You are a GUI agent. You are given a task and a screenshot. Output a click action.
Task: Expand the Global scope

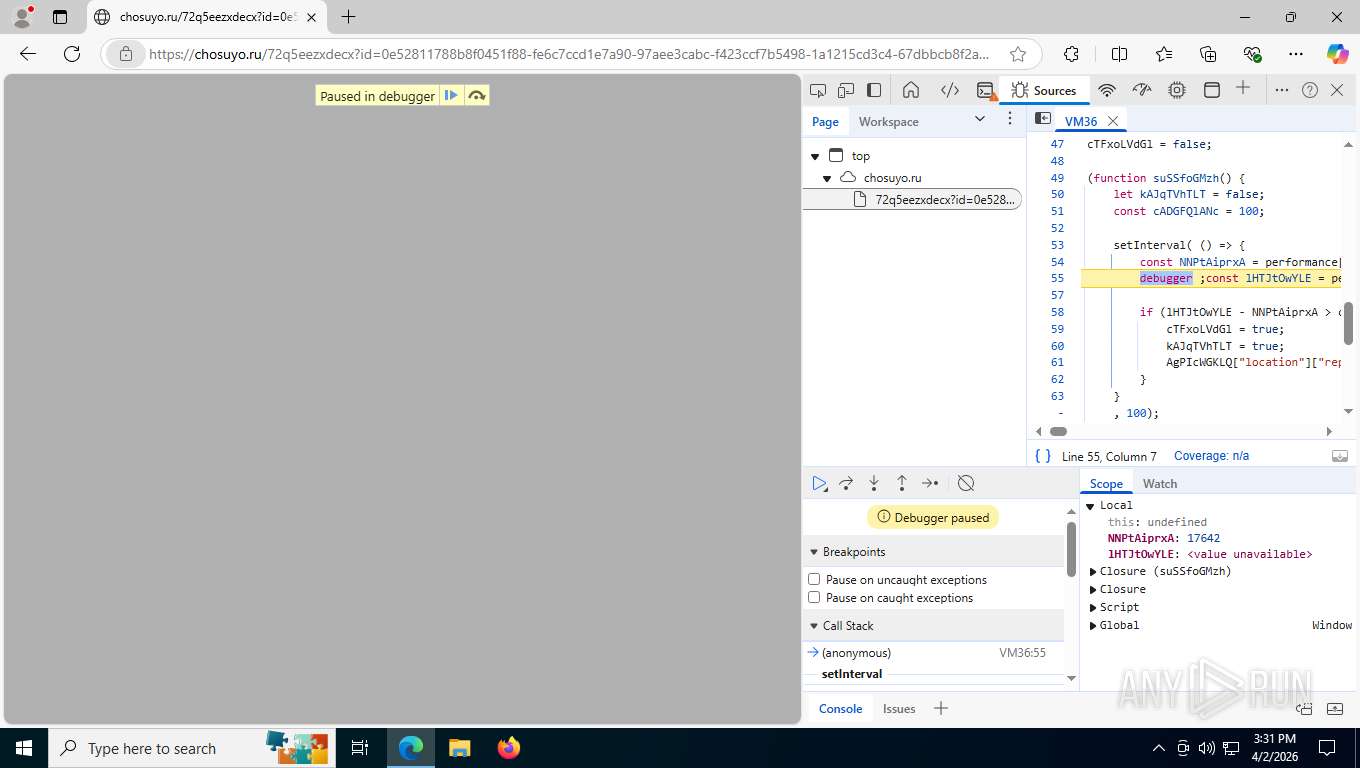click(x=1093, y=626)
